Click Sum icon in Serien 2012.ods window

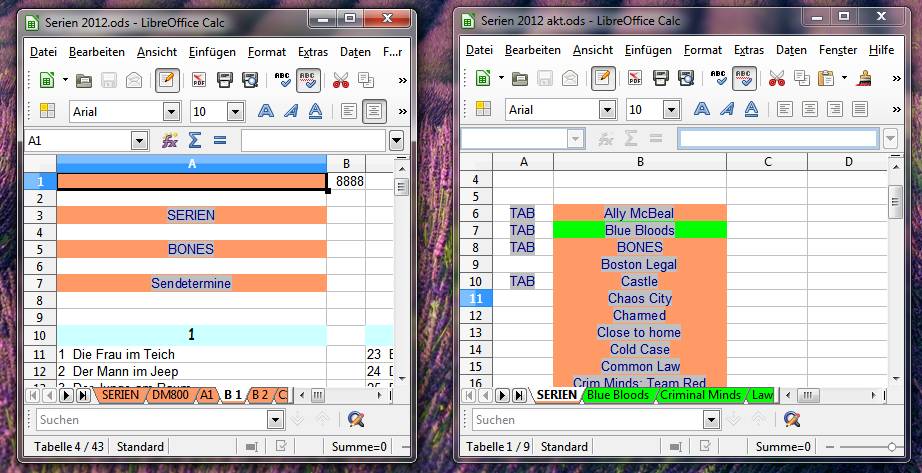(195, 140)
